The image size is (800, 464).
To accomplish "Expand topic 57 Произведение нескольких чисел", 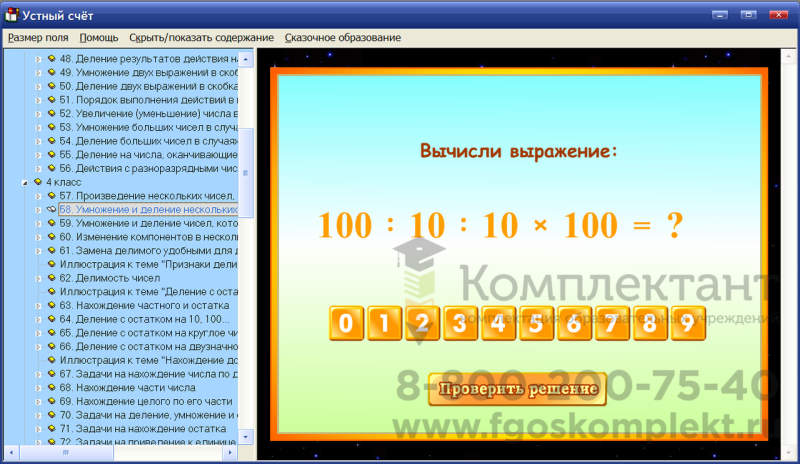I will point(38,196).
